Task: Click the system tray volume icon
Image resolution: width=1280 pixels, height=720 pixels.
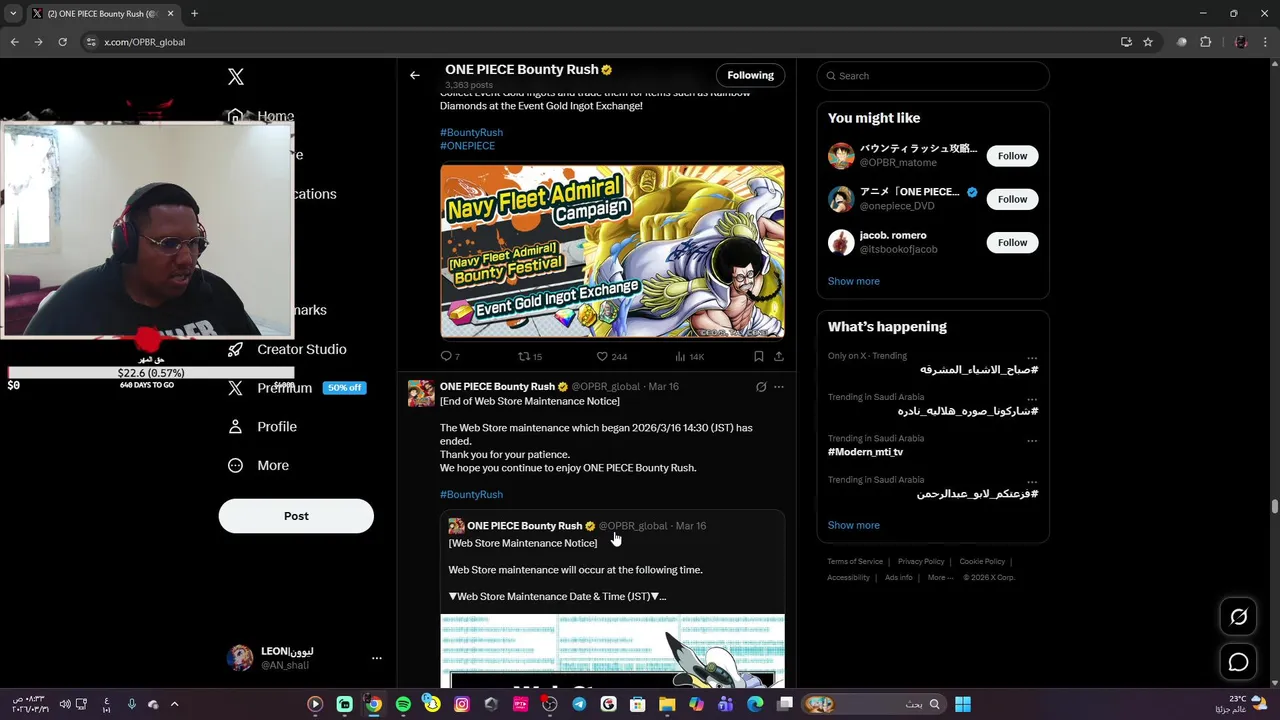Action: click(x=65, y=704)
